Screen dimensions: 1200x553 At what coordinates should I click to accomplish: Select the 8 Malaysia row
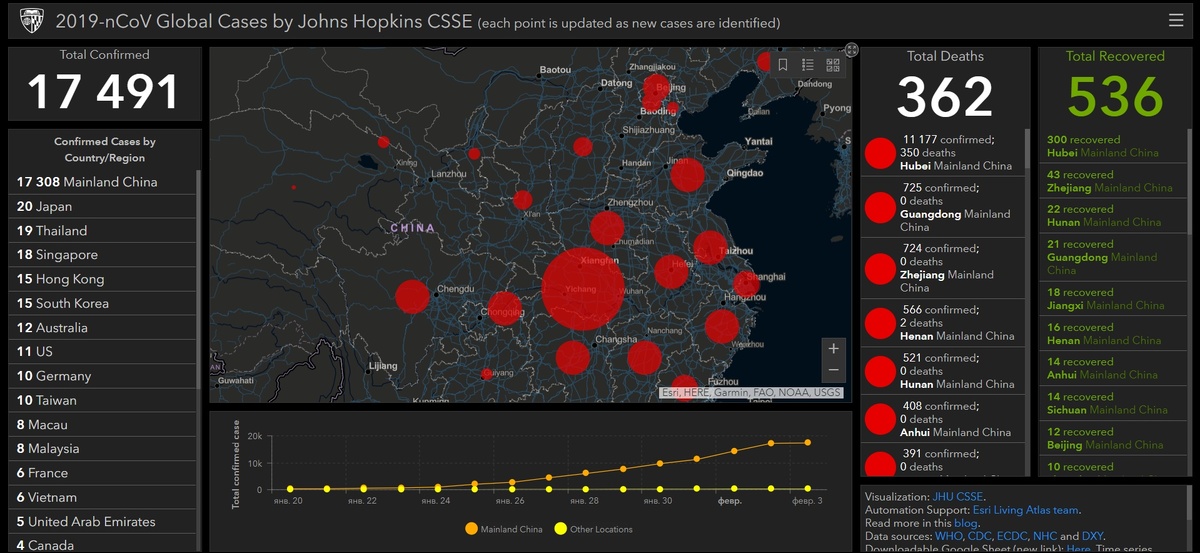pyautogui.click(x=103, y=448)
